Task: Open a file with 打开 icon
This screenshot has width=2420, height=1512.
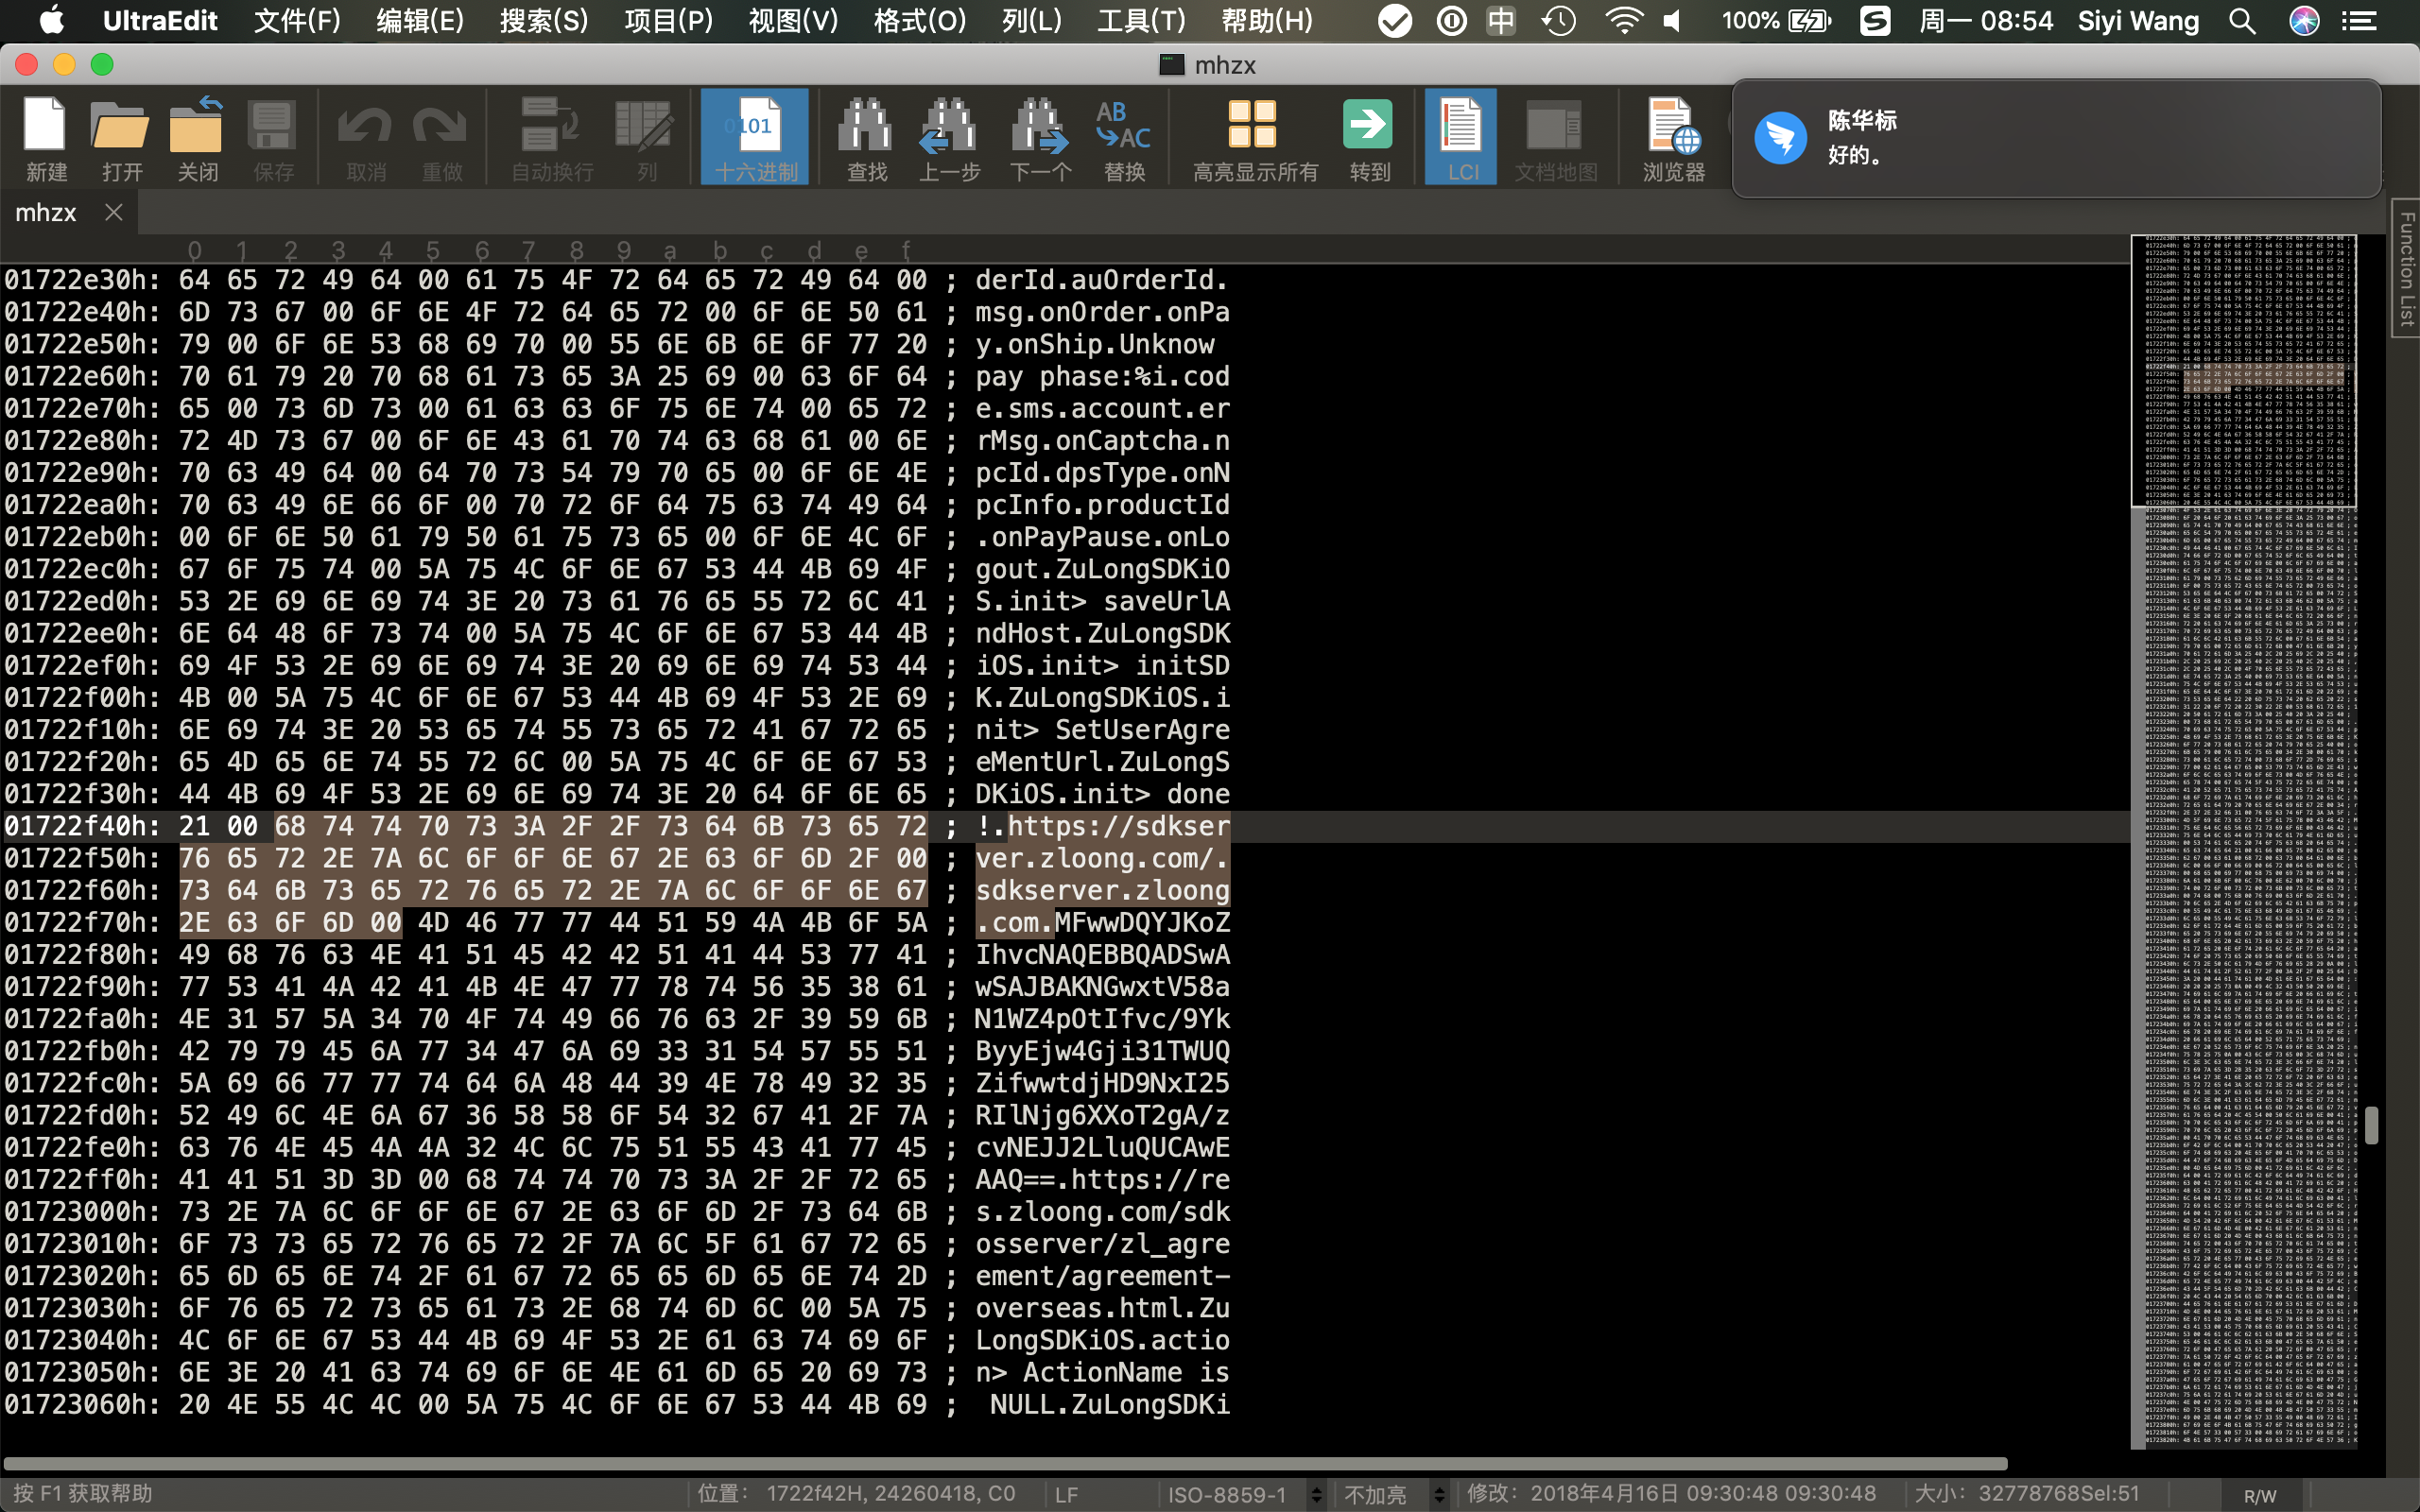Action: point(121,138)
